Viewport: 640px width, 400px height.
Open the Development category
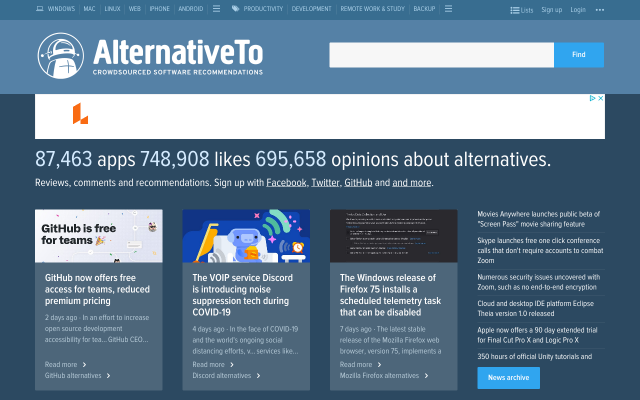(311, 9)
